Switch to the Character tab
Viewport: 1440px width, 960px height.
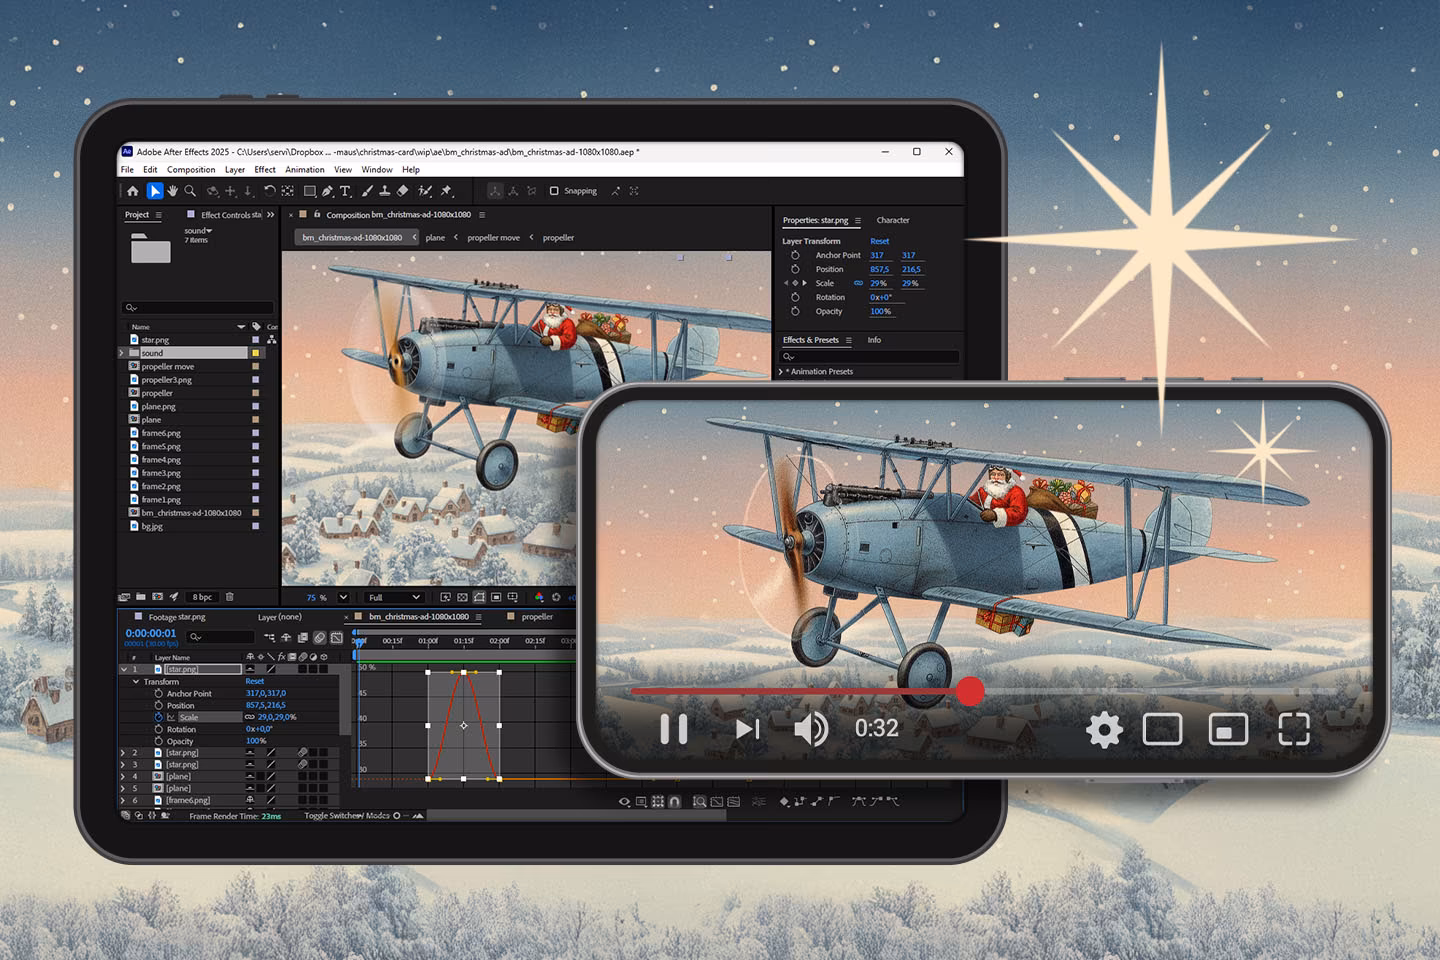pyautogui.click(x=892, y=220)
